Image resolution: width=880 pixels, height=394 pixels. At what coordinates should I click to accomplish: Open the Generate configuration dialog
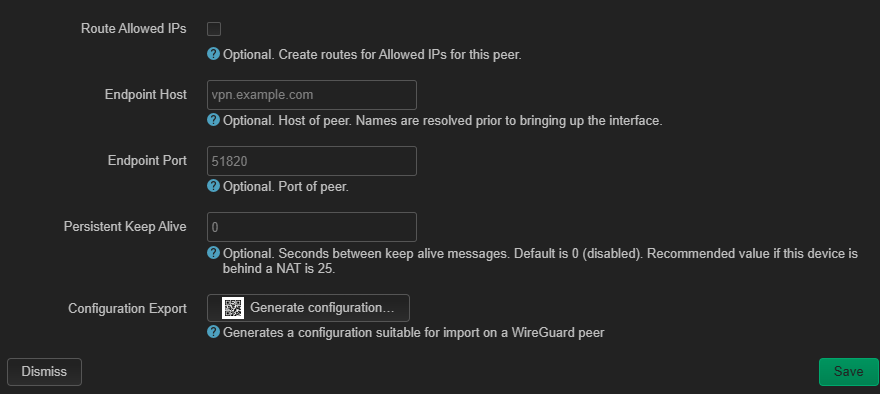tap(308, 308)
